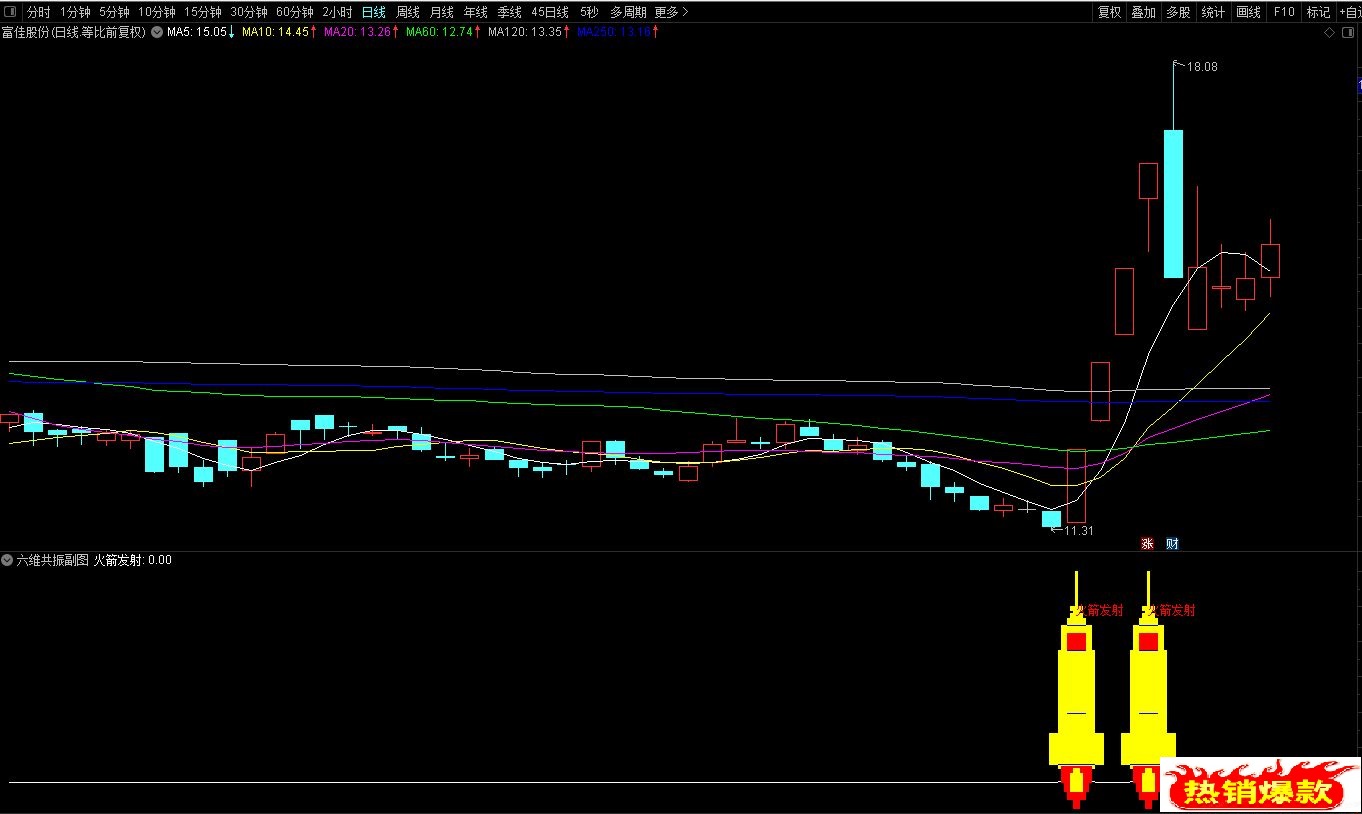Select the 5秒 period tab

(x=589, y=12)
